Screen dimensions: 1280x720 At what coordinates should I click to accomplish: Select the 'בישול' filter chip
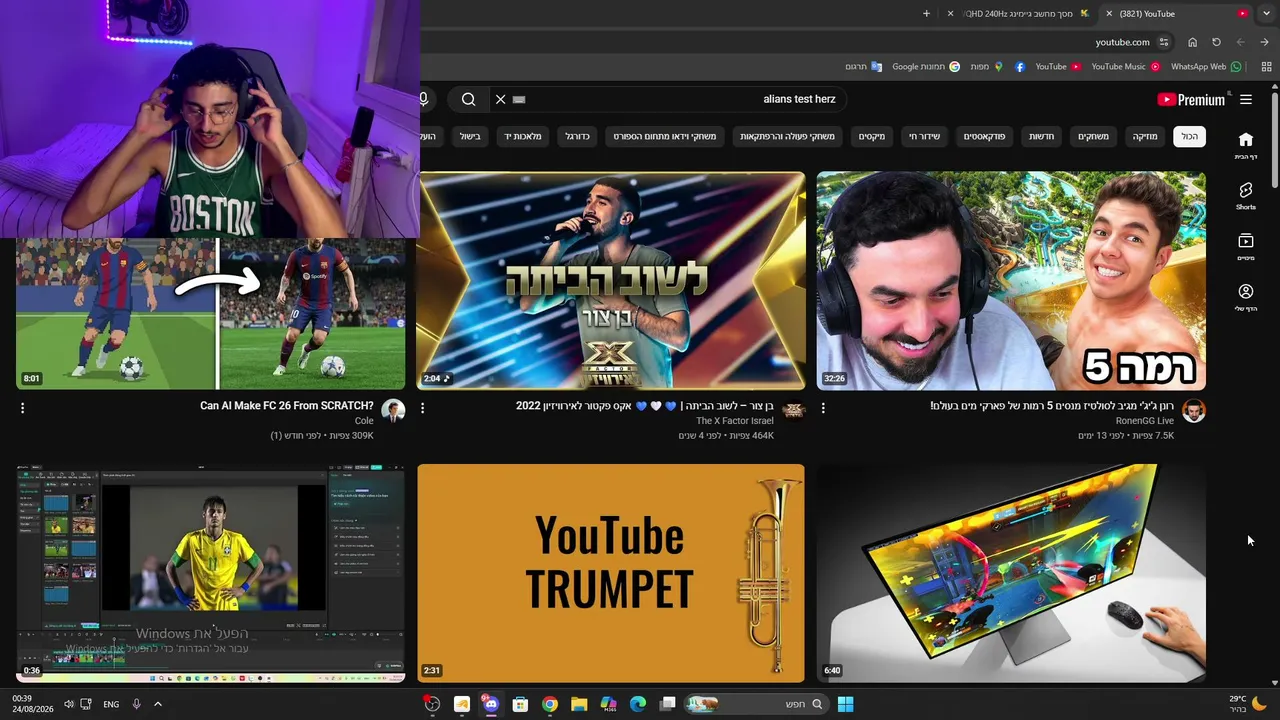click(470, 136)
